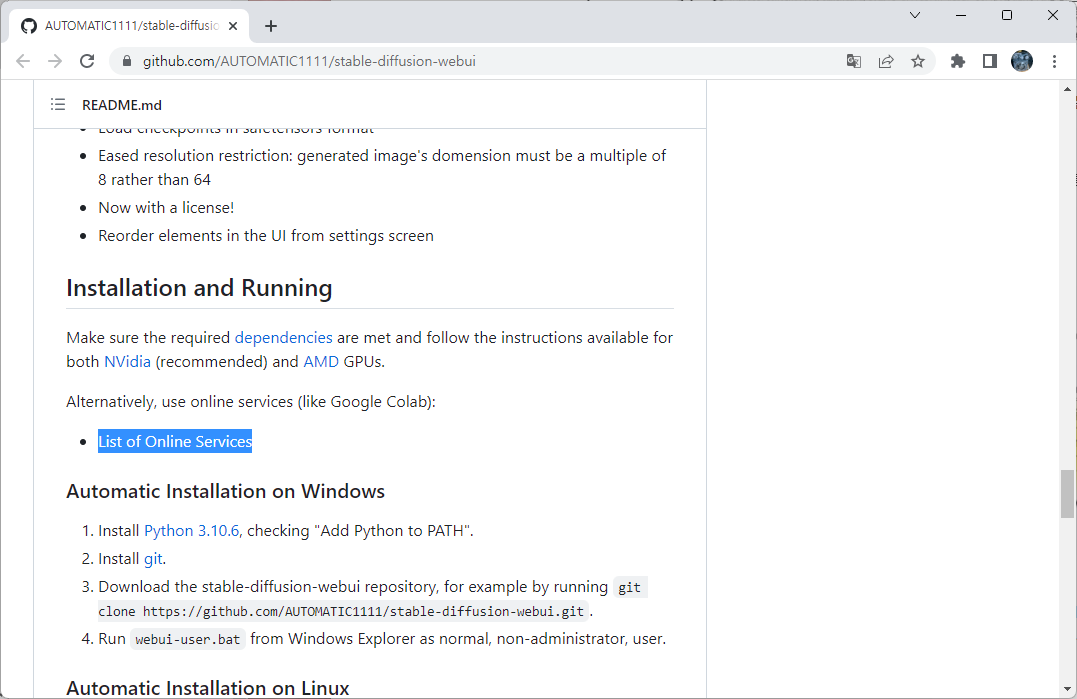
Task: Click the git clone URL code
Action: [343, 611]
